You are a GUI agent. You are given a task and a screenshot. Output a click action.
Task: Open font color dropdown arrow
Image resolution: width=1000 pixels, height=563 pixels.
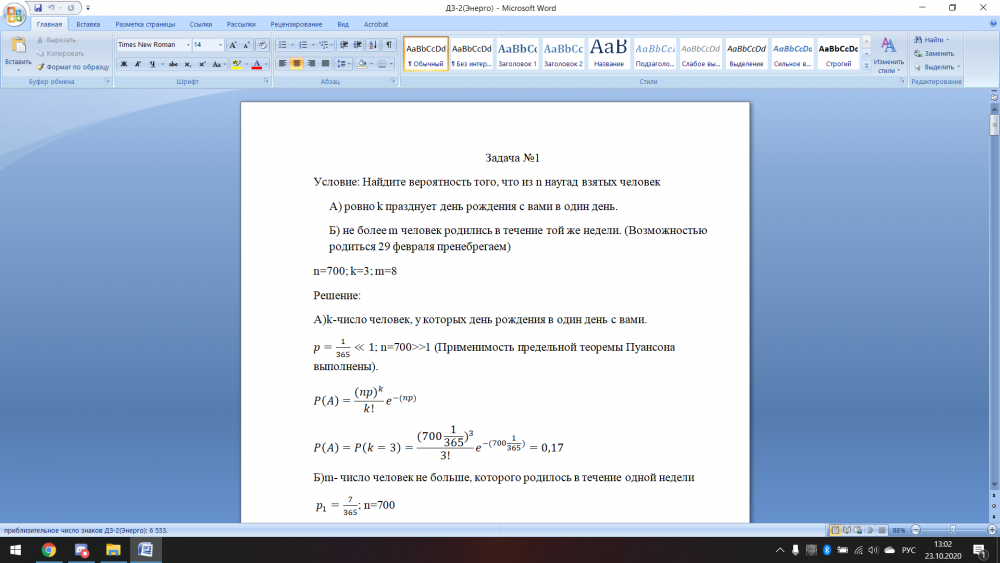click(x=265, y=64)
